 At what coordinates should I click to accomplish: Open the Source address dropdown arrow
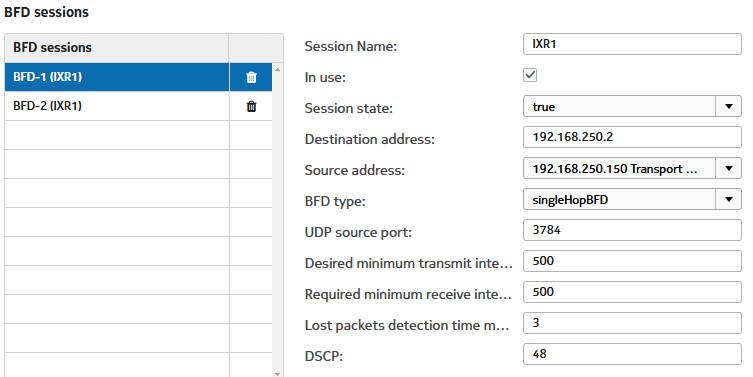729,168
